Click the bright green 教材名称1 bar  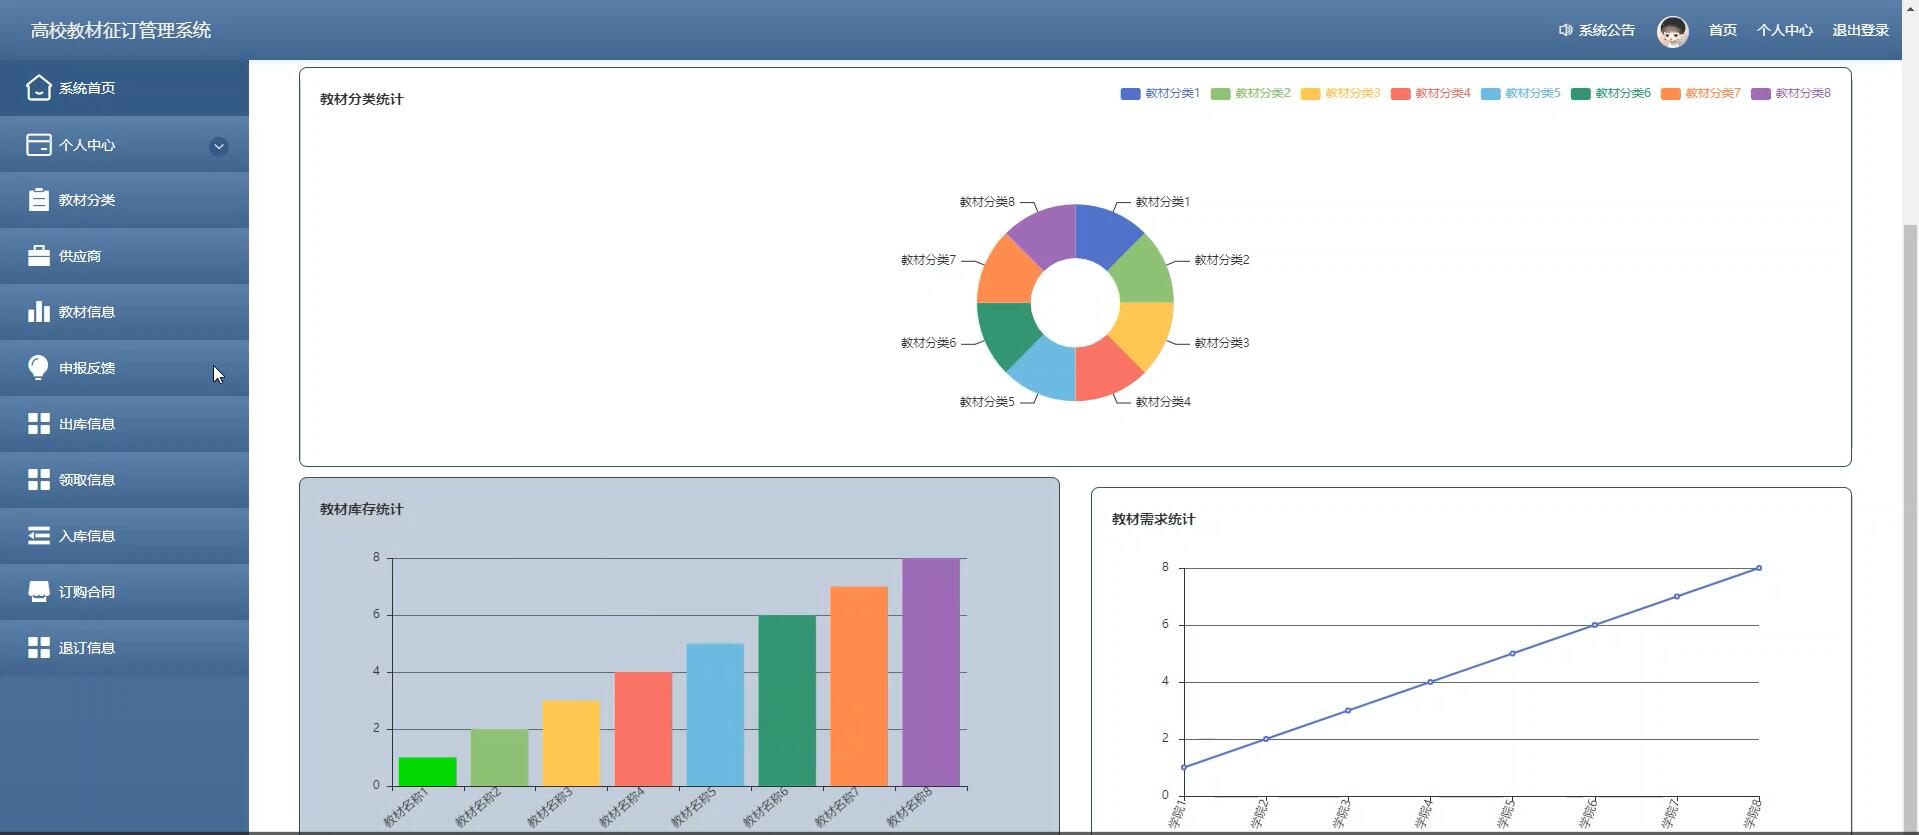427,772
